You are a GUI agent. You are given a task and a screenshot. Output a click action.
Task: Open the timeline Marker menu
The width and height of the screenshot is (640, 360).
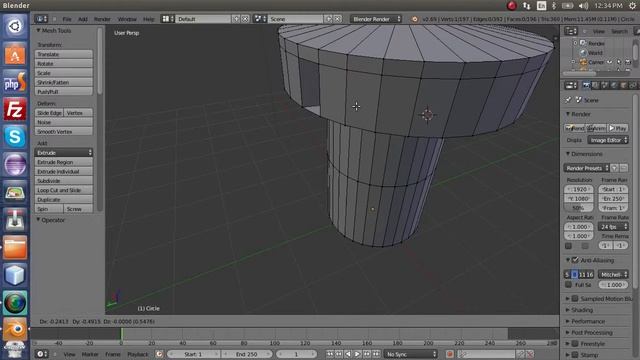pos(90,354)
